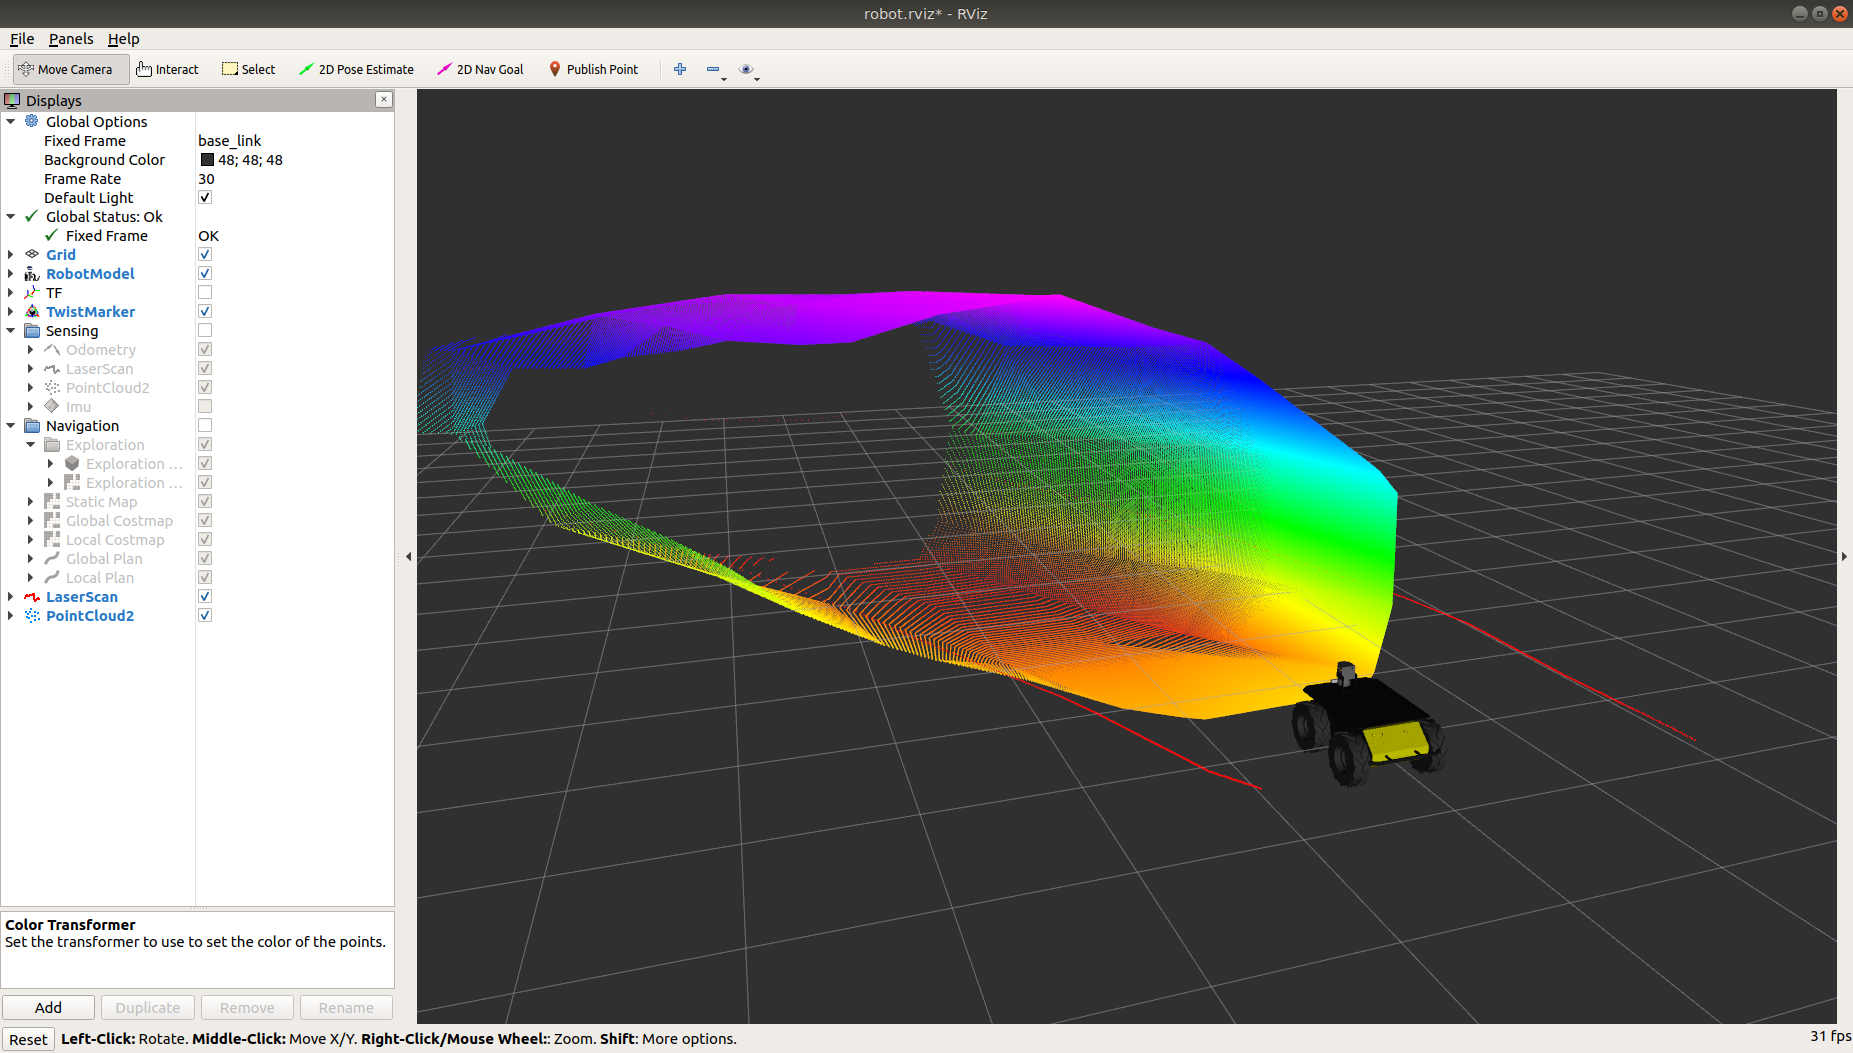The height and width of the screenshot is (1053, 1853).
Task: Click the add tool plus icon
Action: pos(680,69)
